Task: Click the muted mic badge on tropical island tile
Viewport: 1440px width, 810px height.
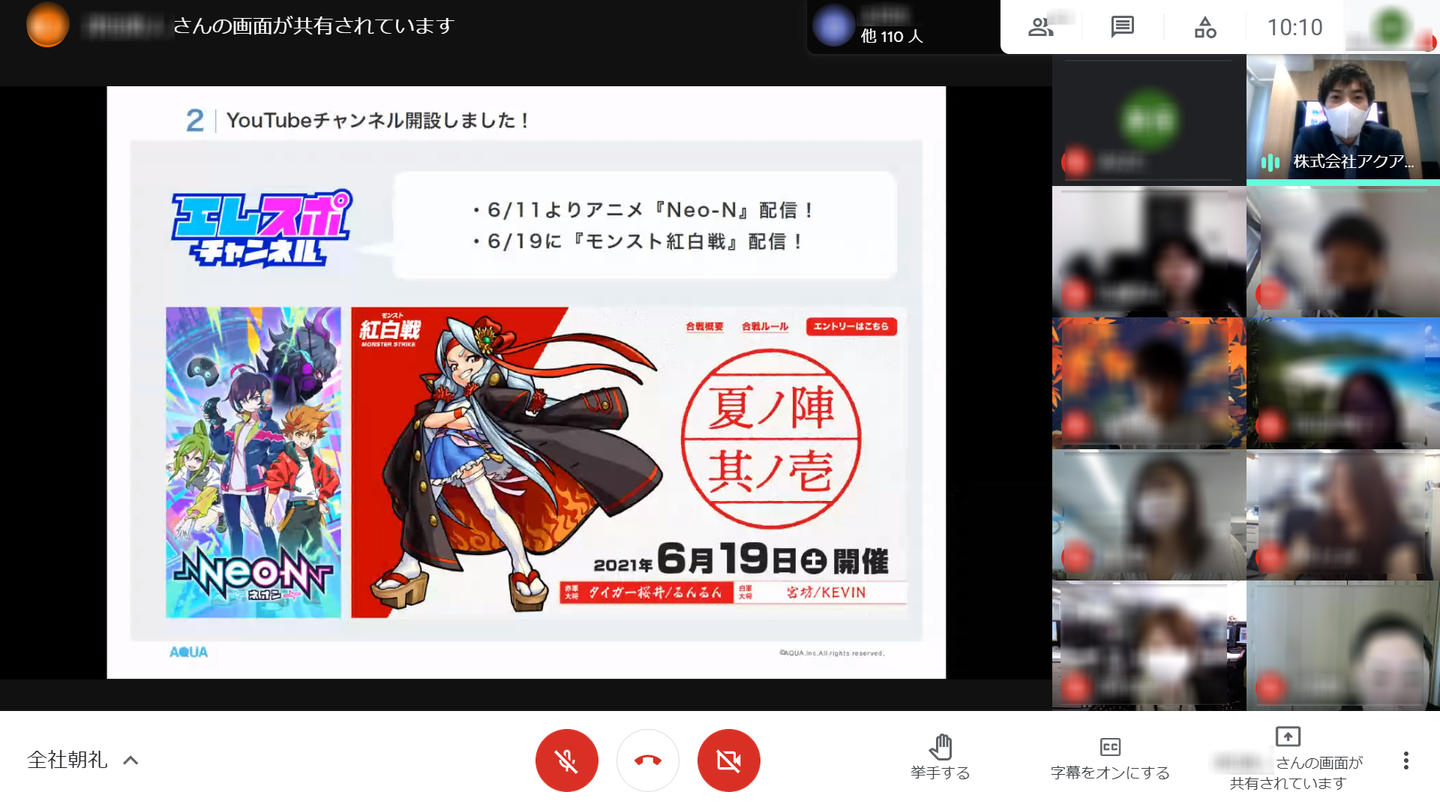Action: click(x=1270, y=426)
